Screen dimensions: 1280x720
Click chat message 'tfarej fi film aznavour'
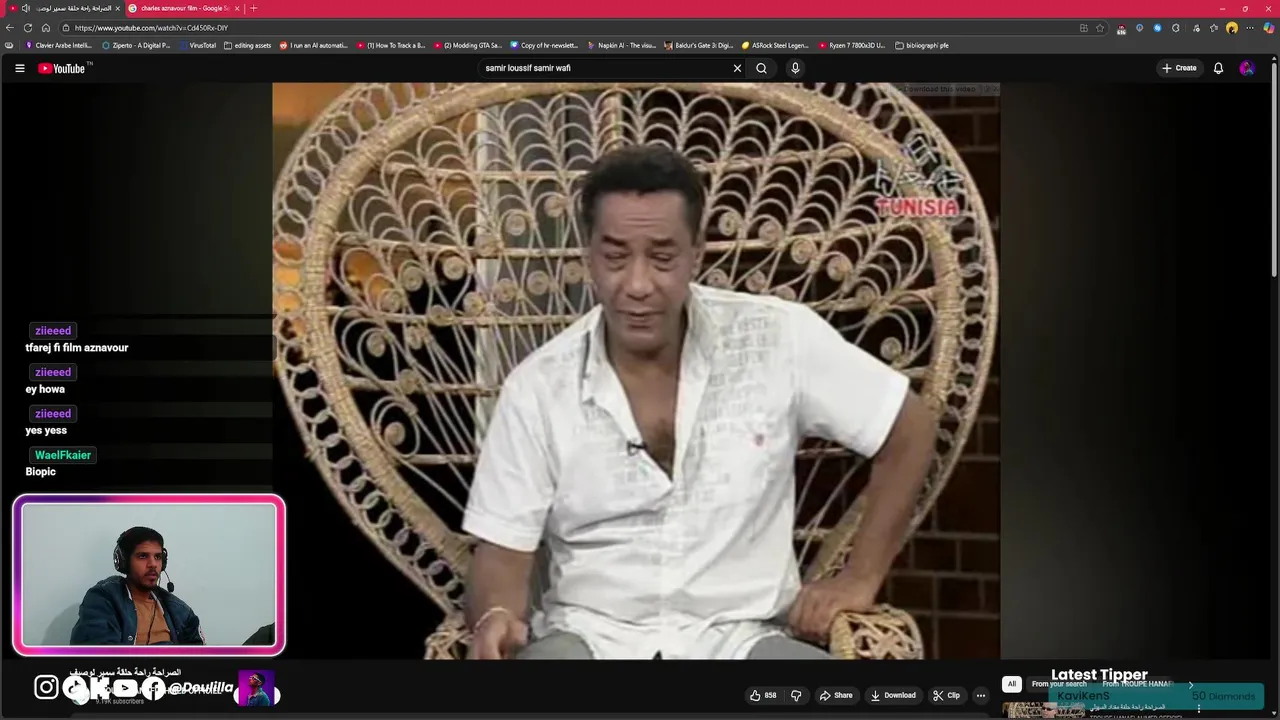click(77, 348)
